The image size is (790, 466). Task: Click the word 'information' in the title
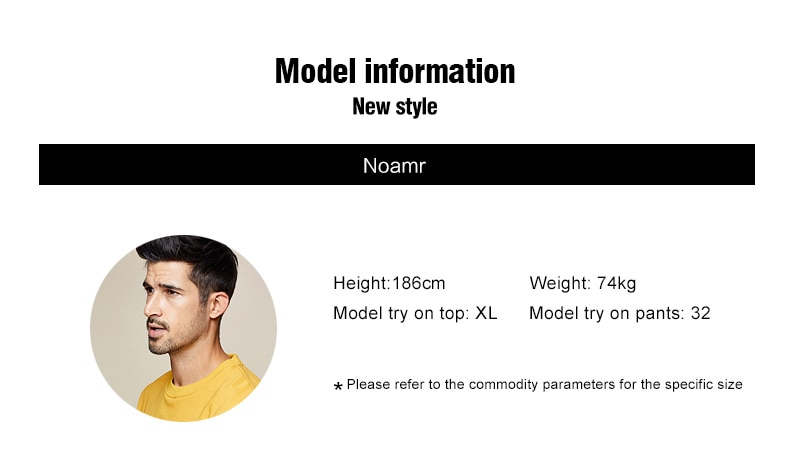[x=440, y=71]
